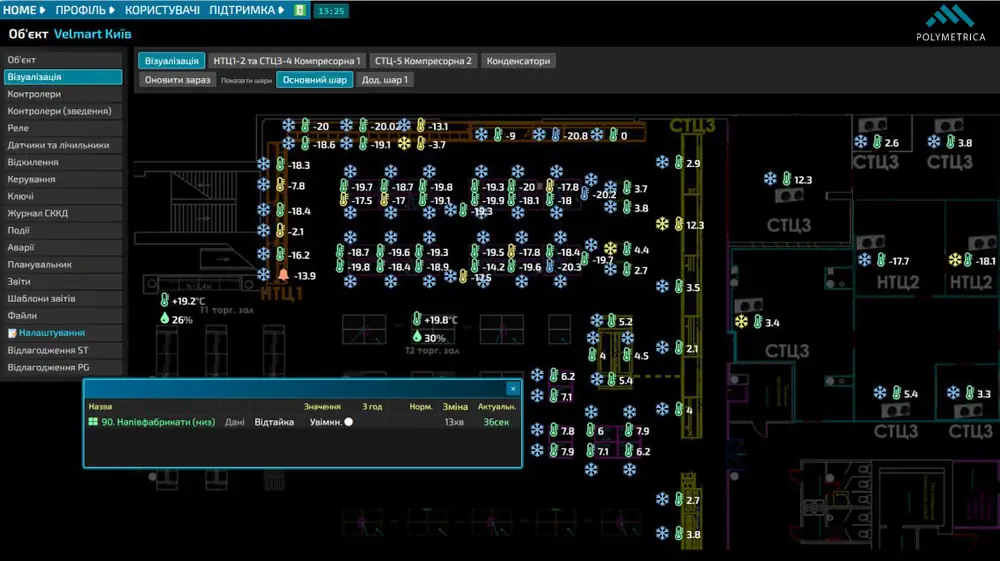Click the snowflake icon beside -16.2
Screen dimensions: 1000x561
click(263, 254)
